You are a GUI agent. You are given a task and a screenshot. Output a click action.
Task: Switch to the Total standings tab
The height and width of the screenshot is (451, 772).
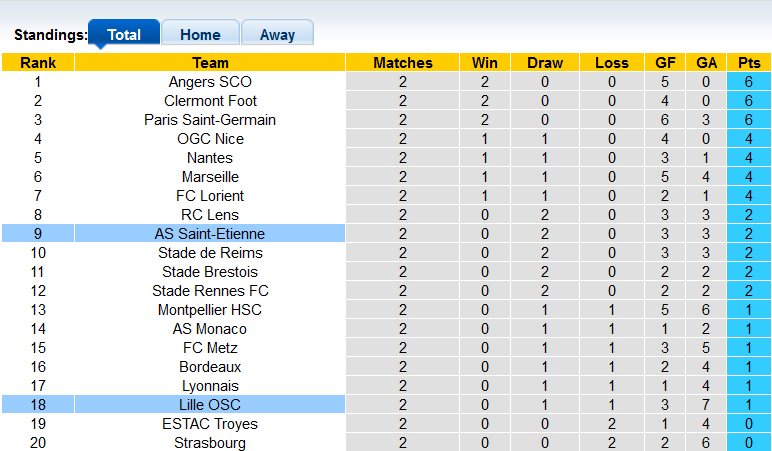(124, 34)
